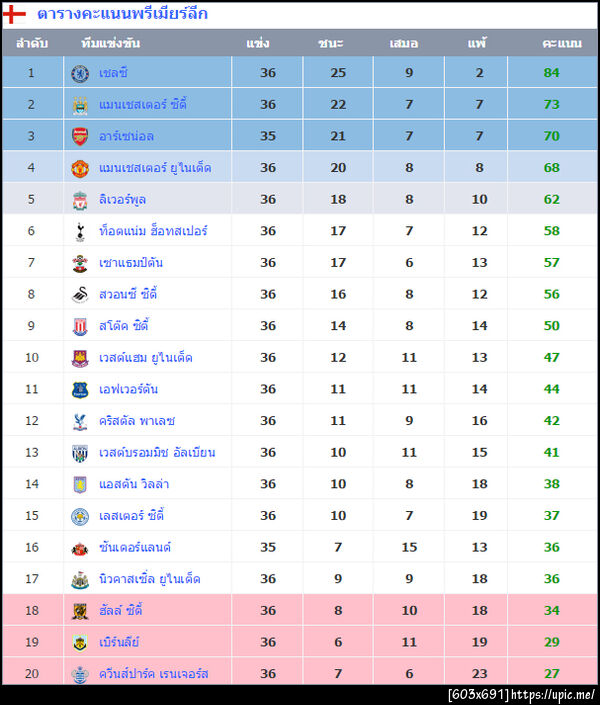Image resolution: width=600 pixels, height=705 pixels.
Task: Click the Tottenham Hotspur crest icon
Action: tap(80, 231)
